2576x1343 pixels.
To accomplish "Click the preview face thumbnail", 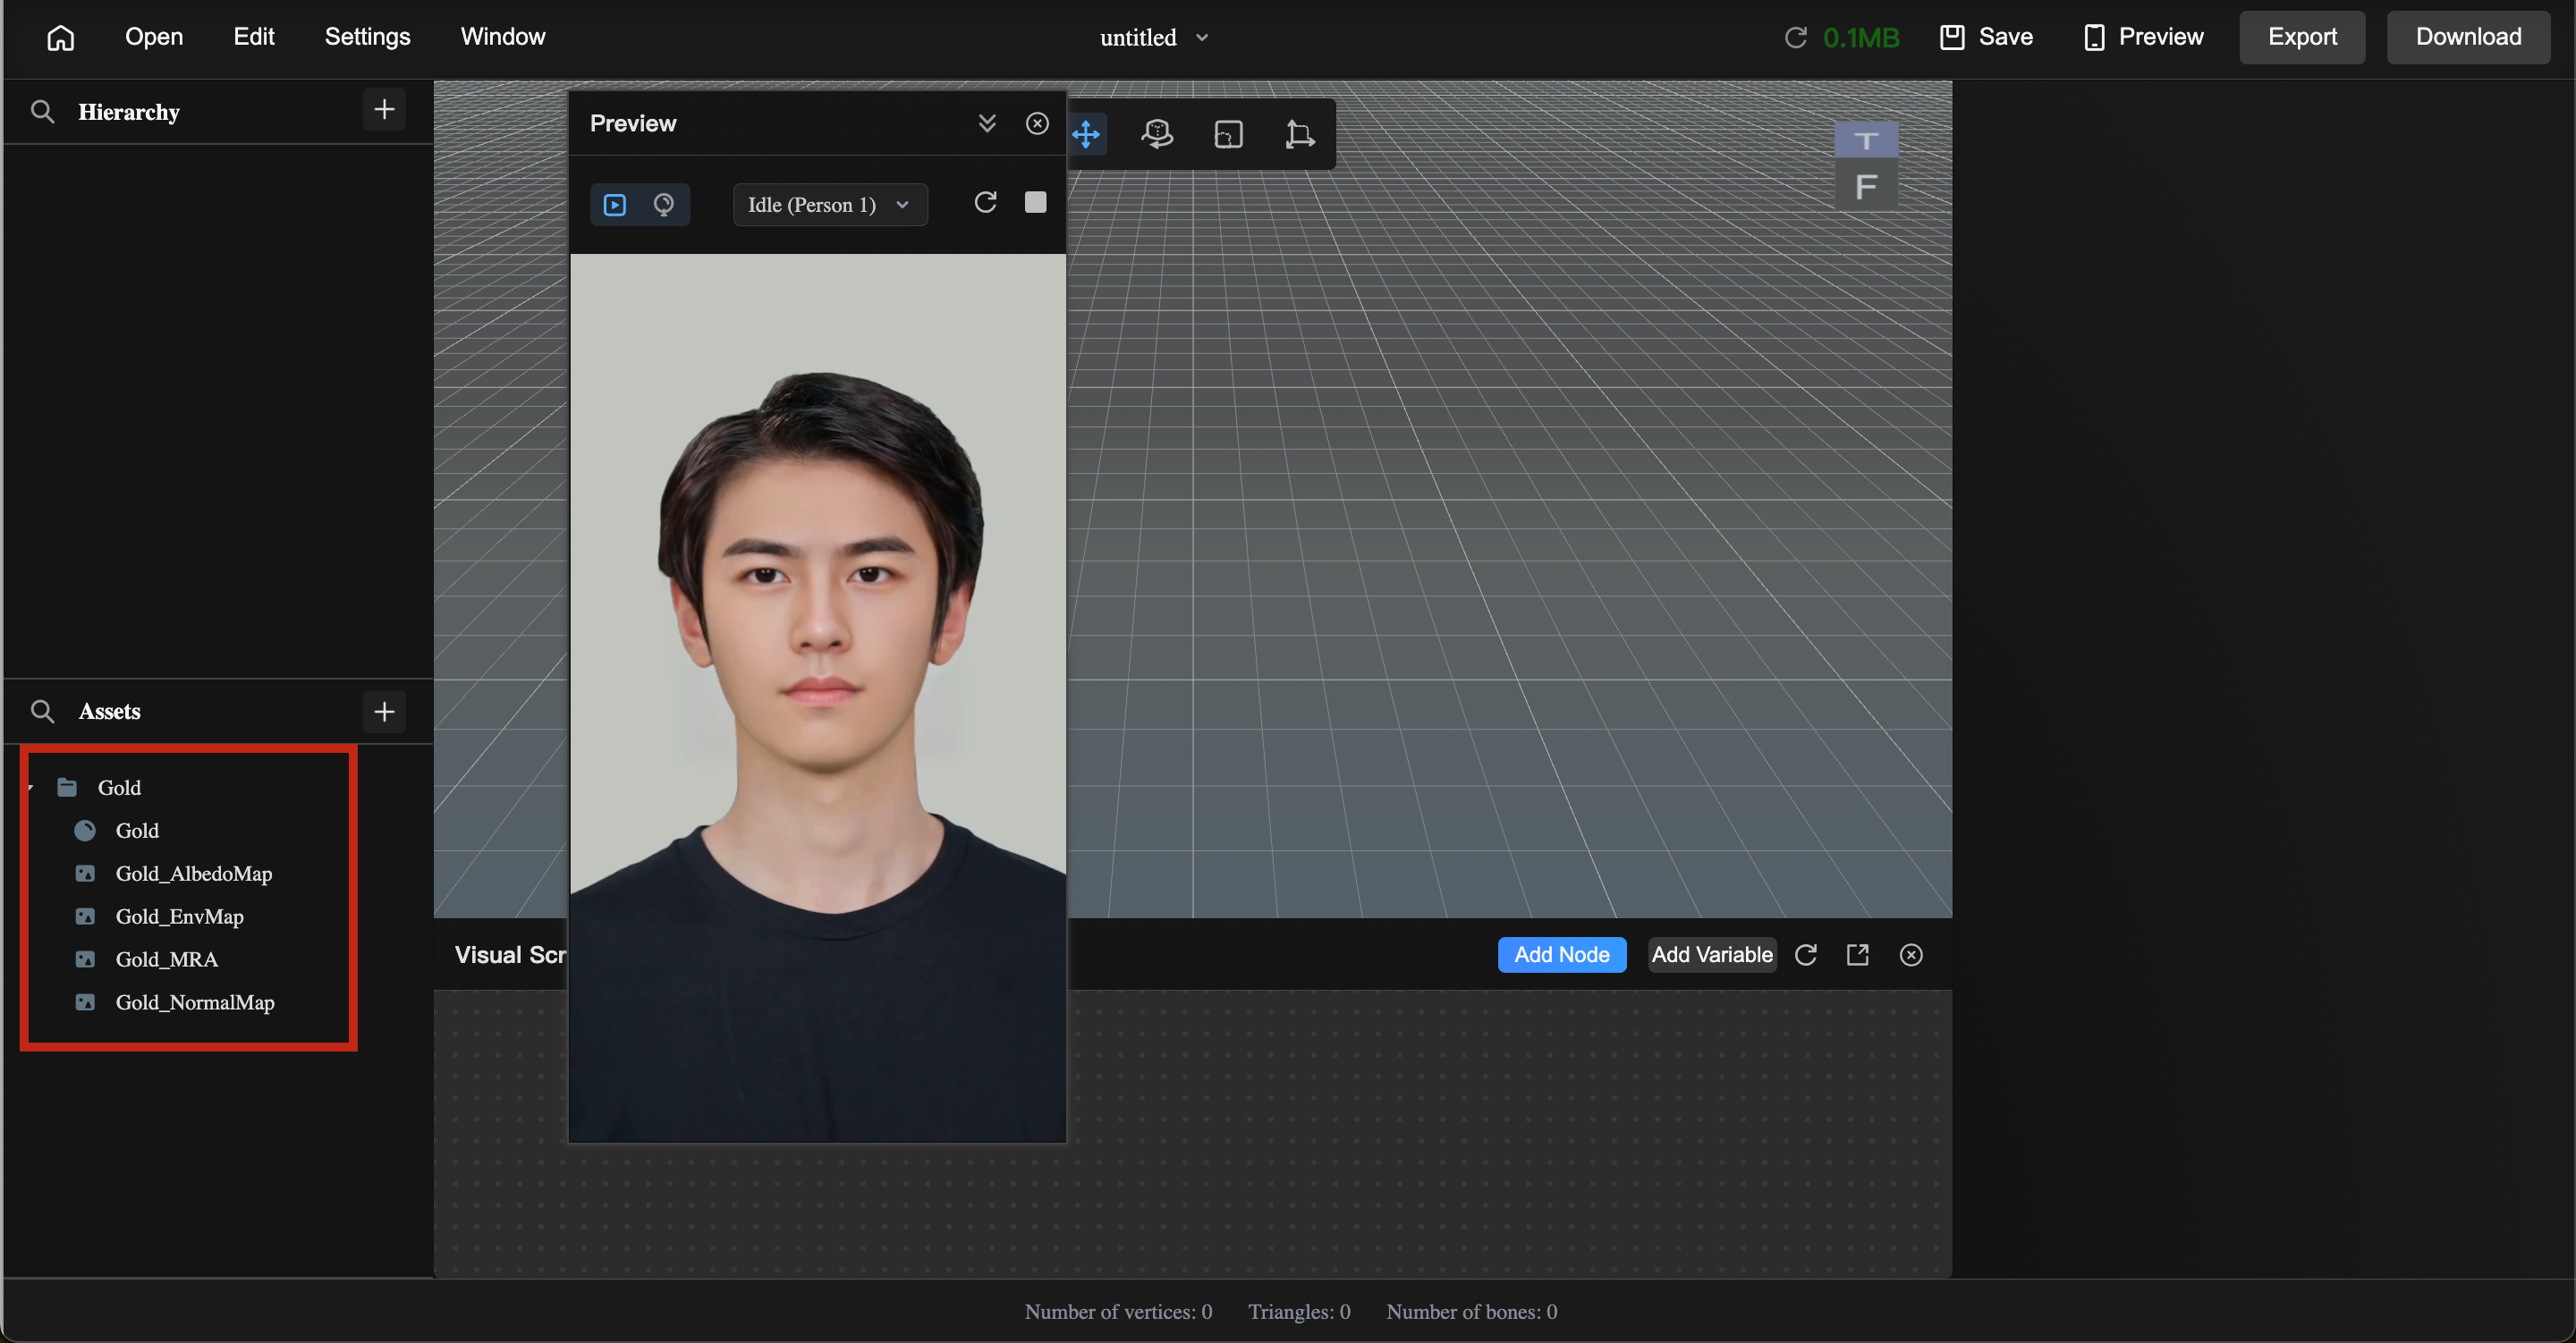I will click(818, 697).
